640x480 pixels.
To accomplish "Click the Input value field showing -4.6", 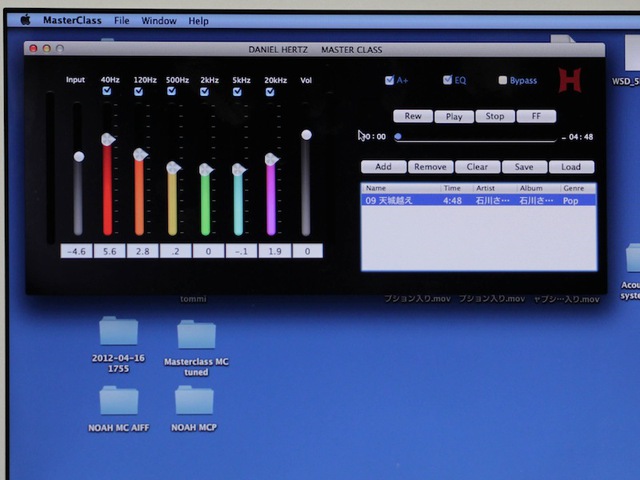I will [76, 251].
